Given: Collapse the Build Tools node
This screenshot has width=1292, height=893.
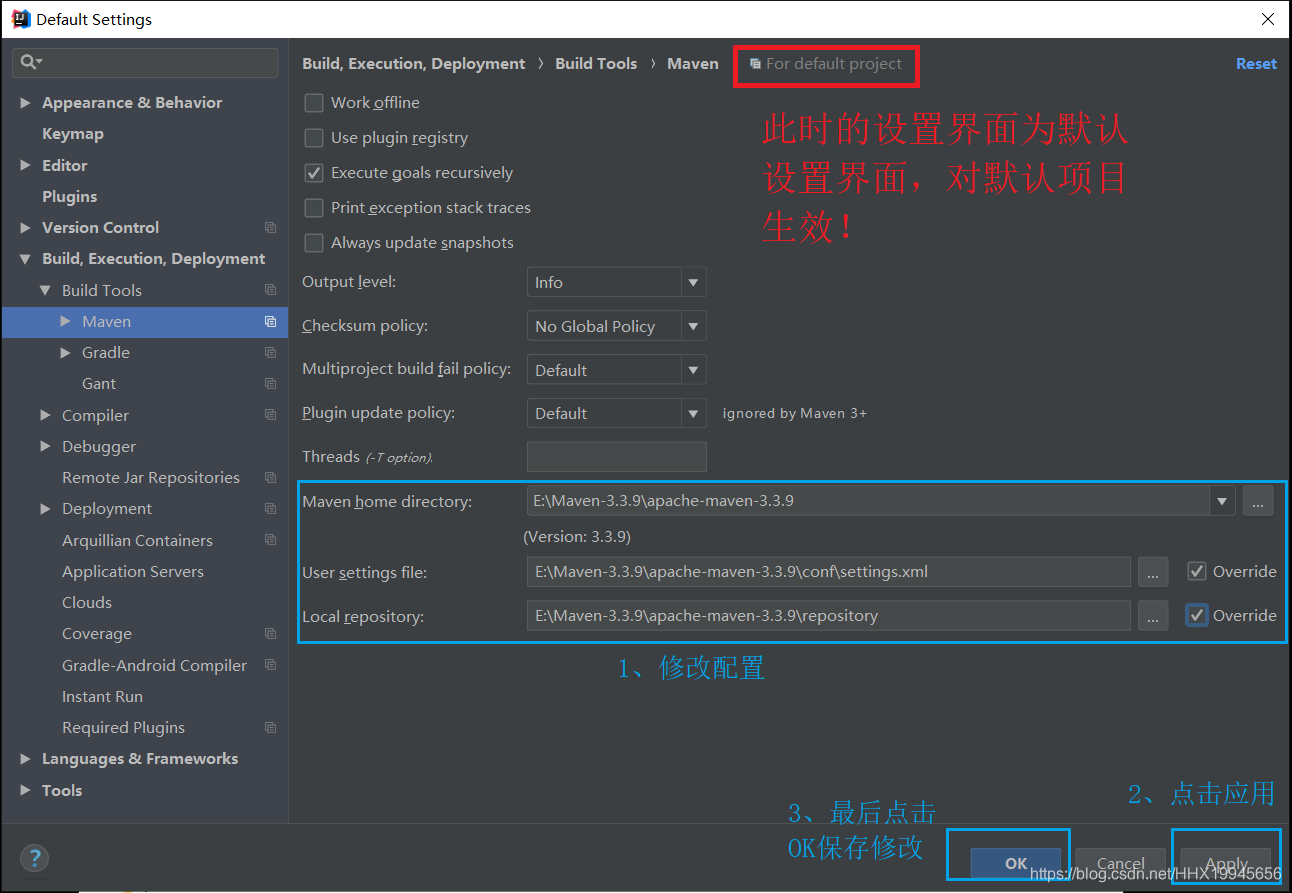Looking at the screenshot, I should 46,290.
